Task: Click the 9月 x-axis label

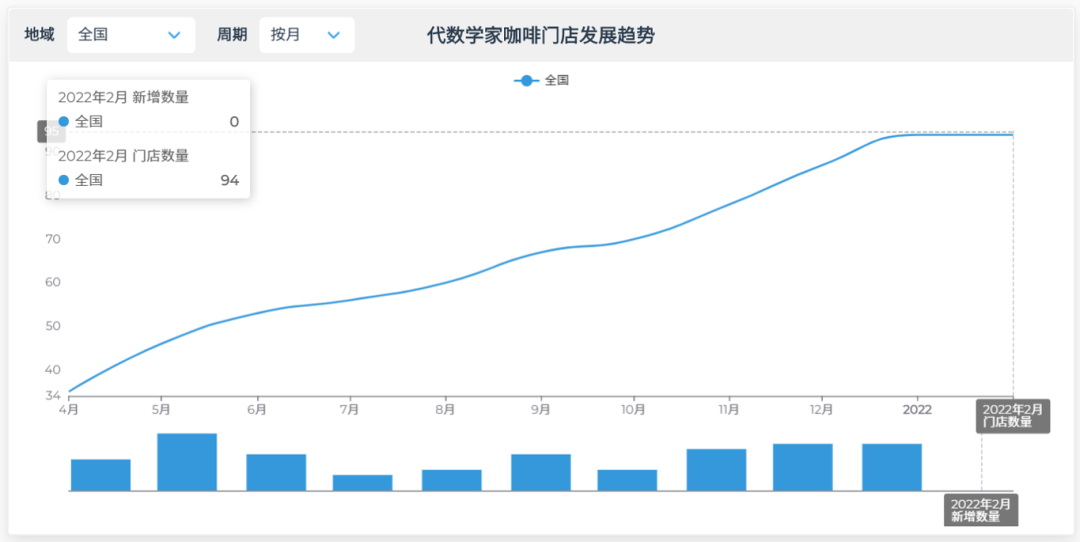Action: [x=541, y=409]
